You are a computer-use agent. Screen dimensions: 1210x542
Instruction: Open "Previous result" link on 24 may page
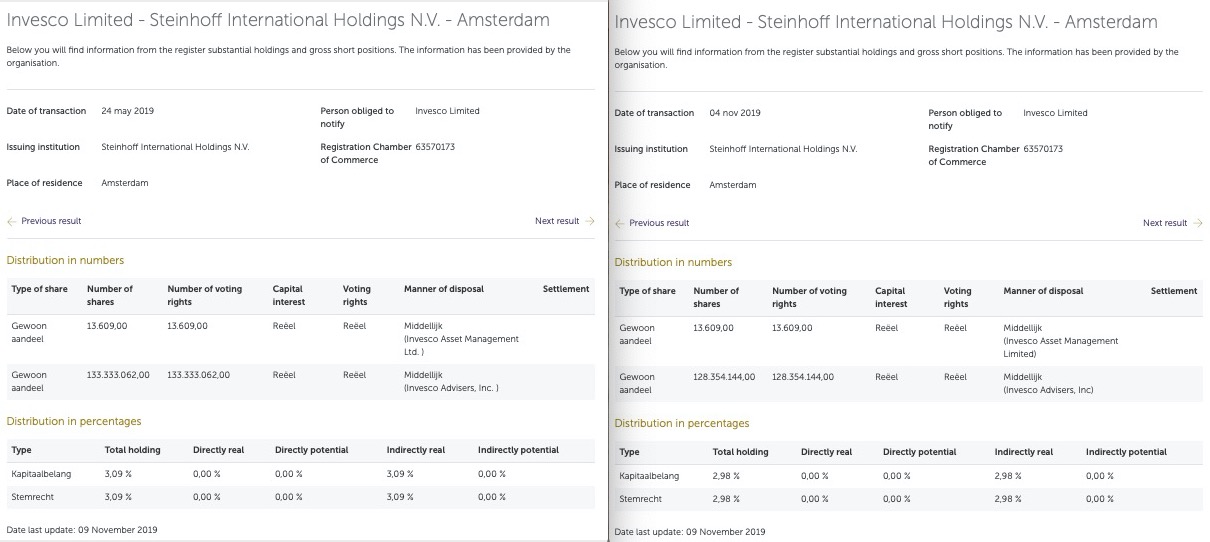(51, 221)
